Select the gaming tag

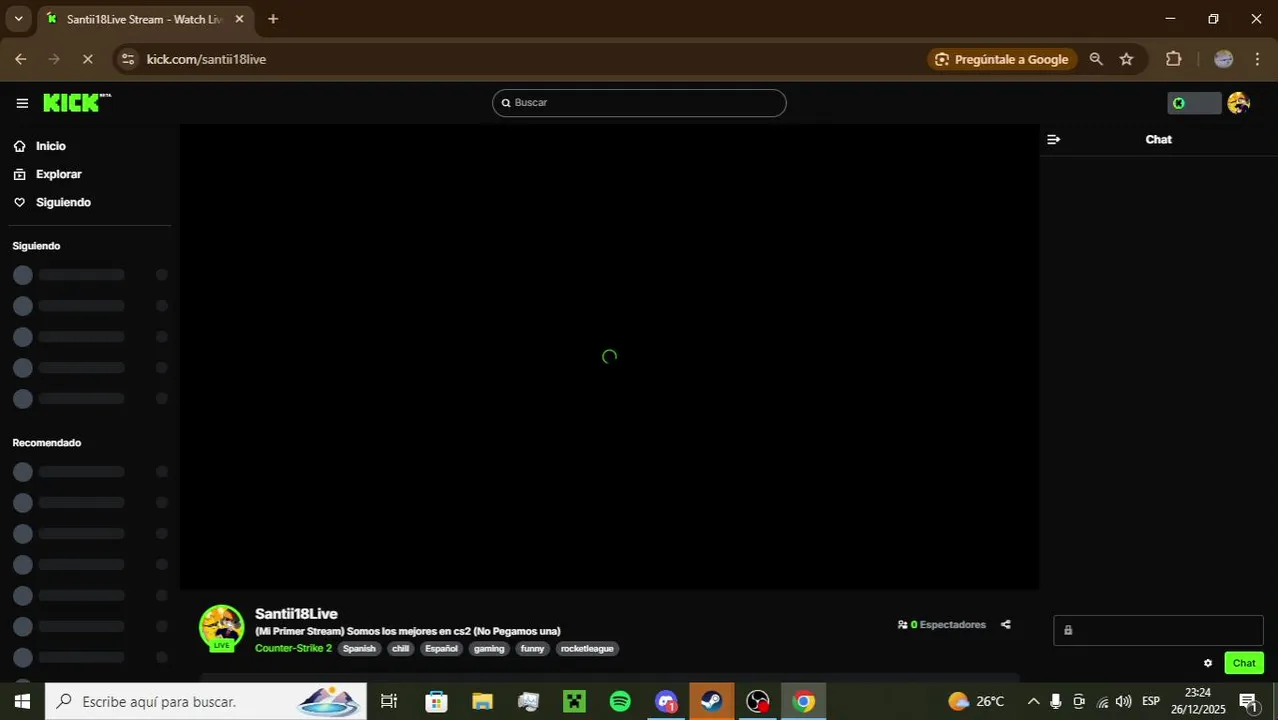pyautogui.click(x=489, y=649)
